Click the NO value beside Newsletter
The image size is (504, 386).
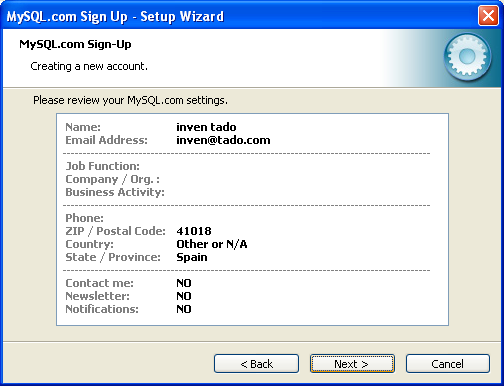click(x=184, y=296)
